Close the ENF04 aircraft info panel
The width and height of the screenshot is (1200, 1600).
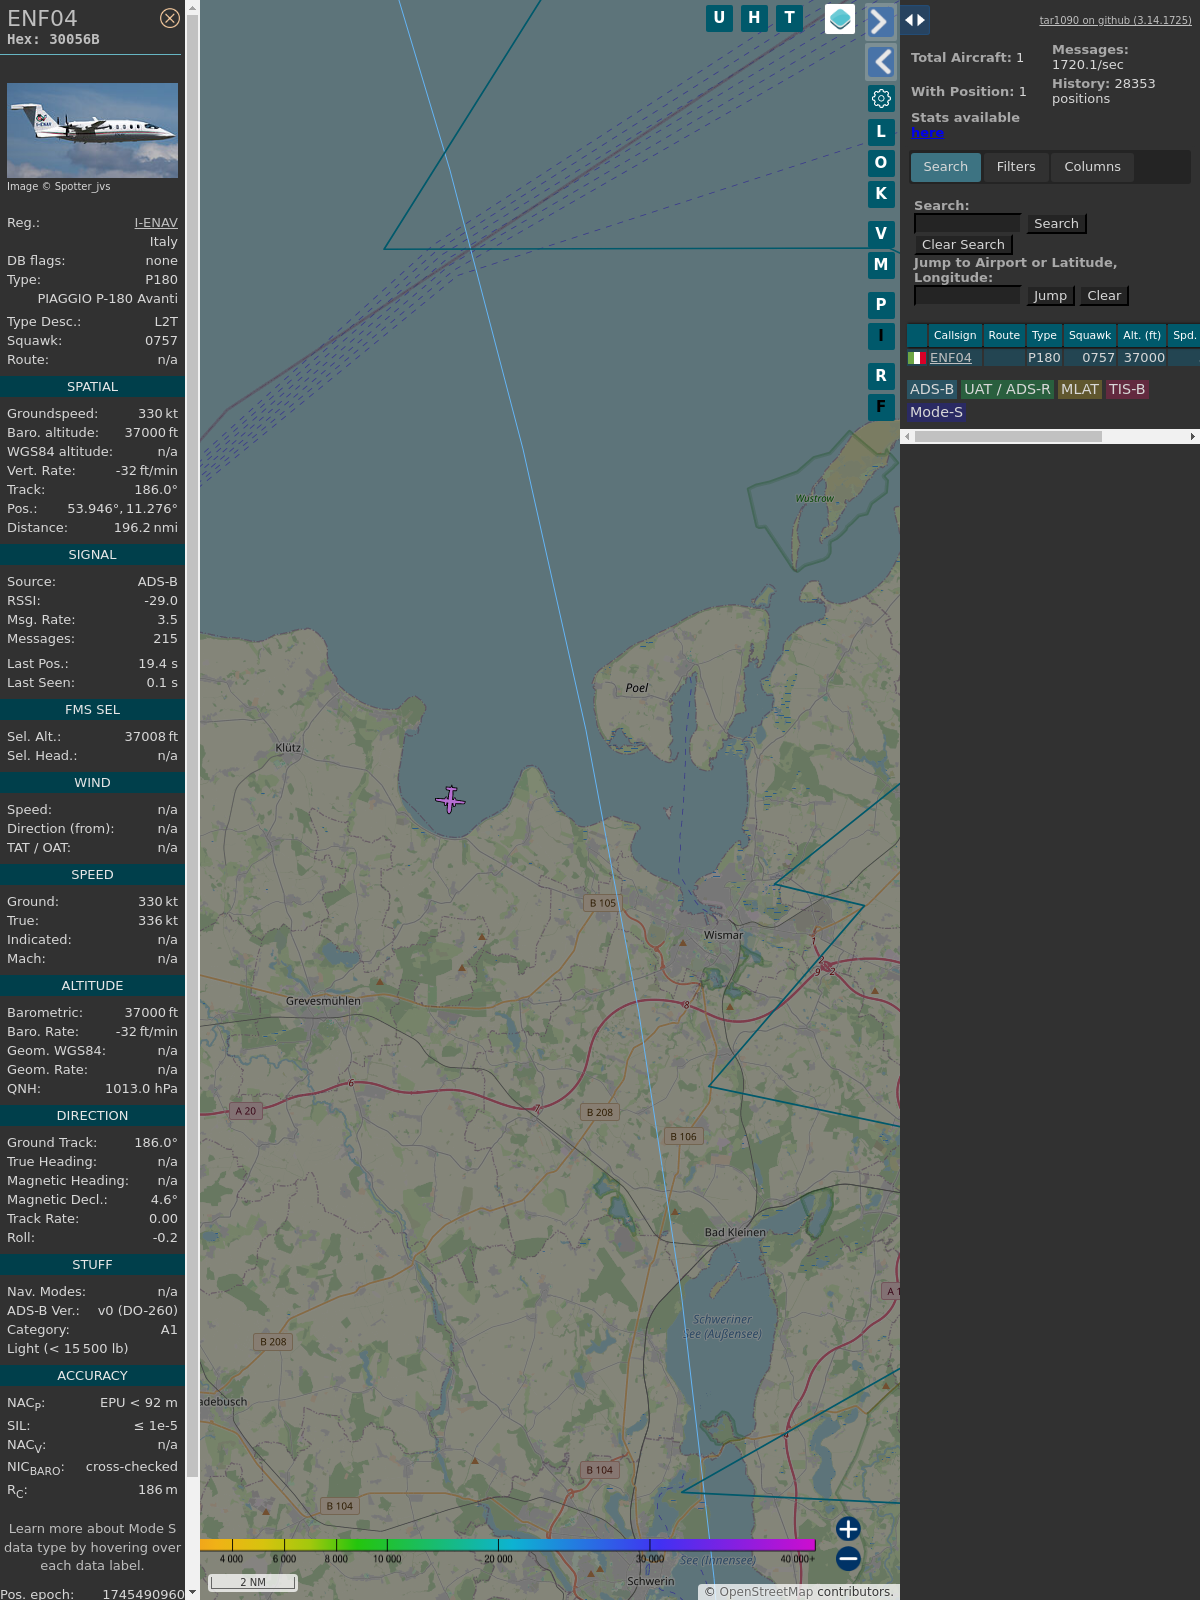click(x=170, y=18)
